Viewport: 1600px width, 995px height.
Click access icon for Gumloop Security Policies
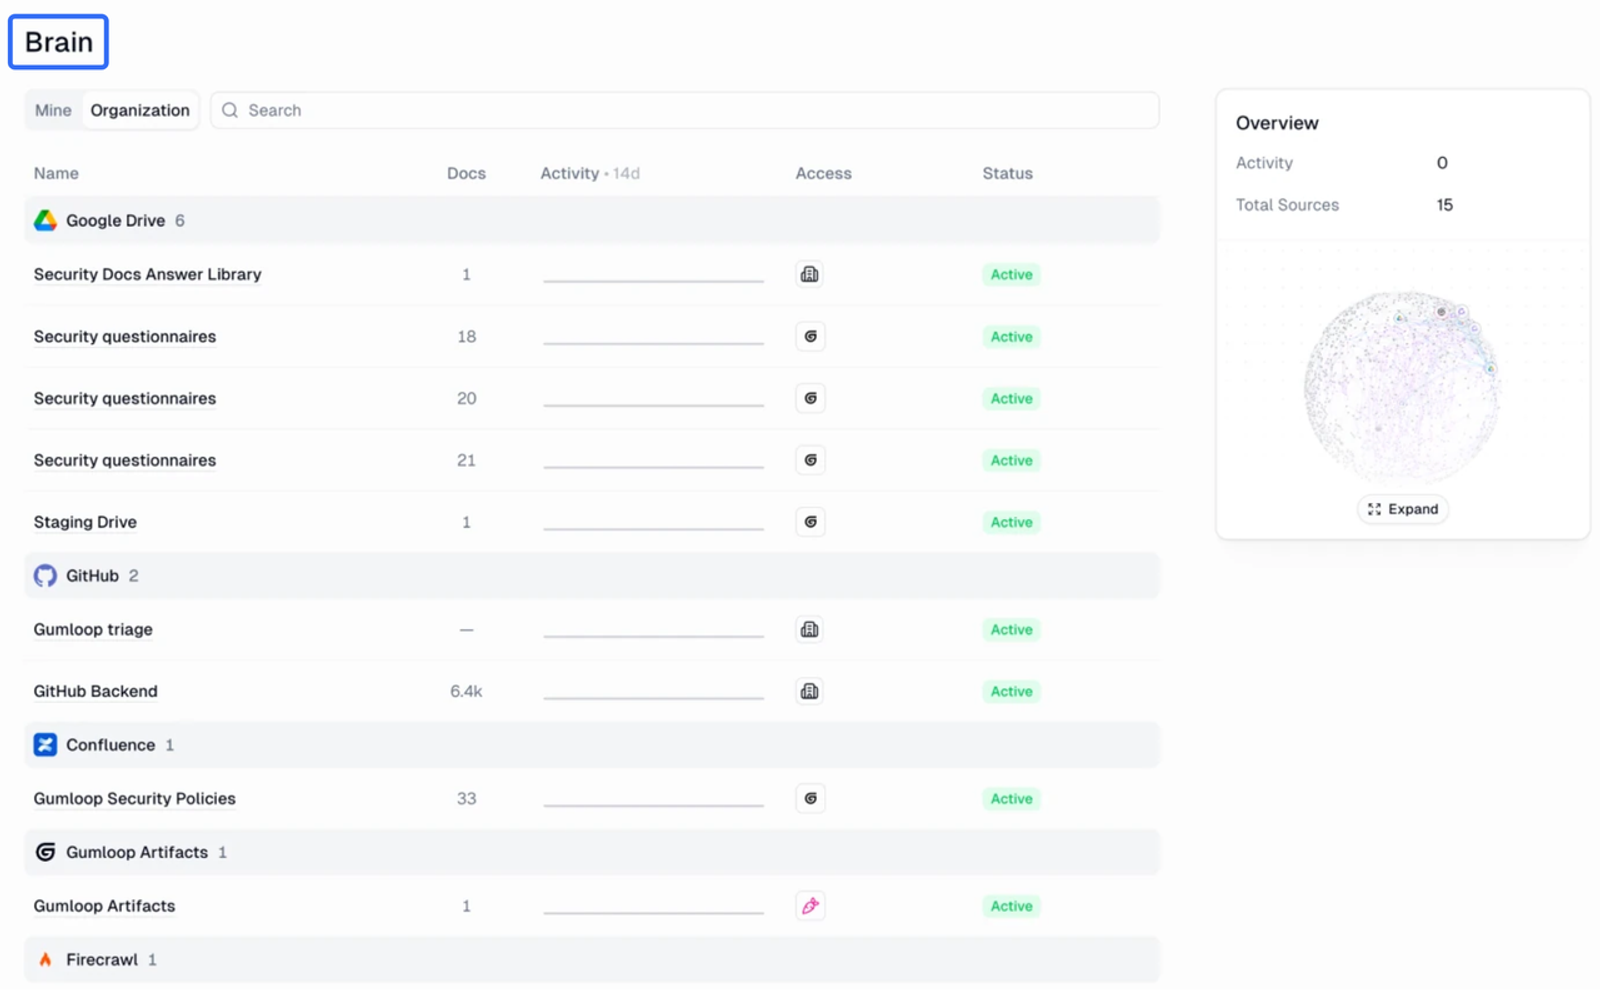click(x=810, y=799)
